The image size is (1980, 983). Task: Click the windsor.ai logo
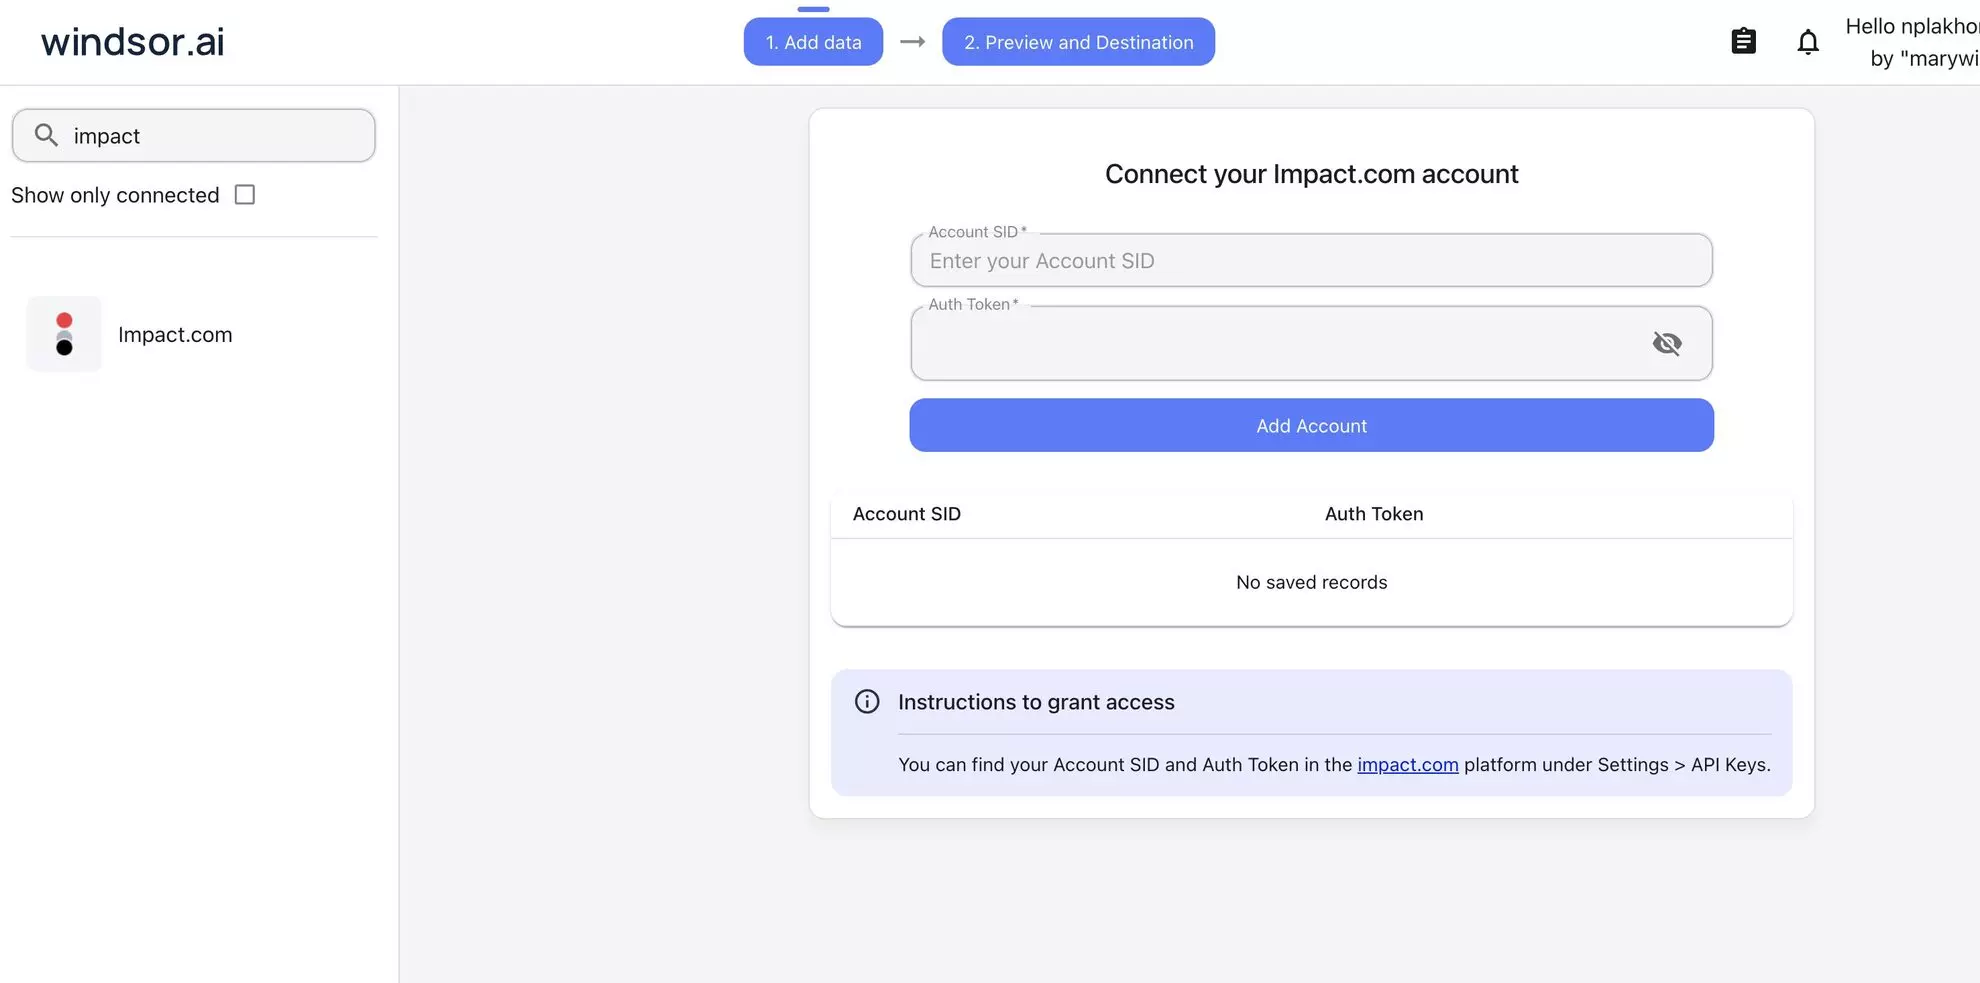[x=133, y=41]
